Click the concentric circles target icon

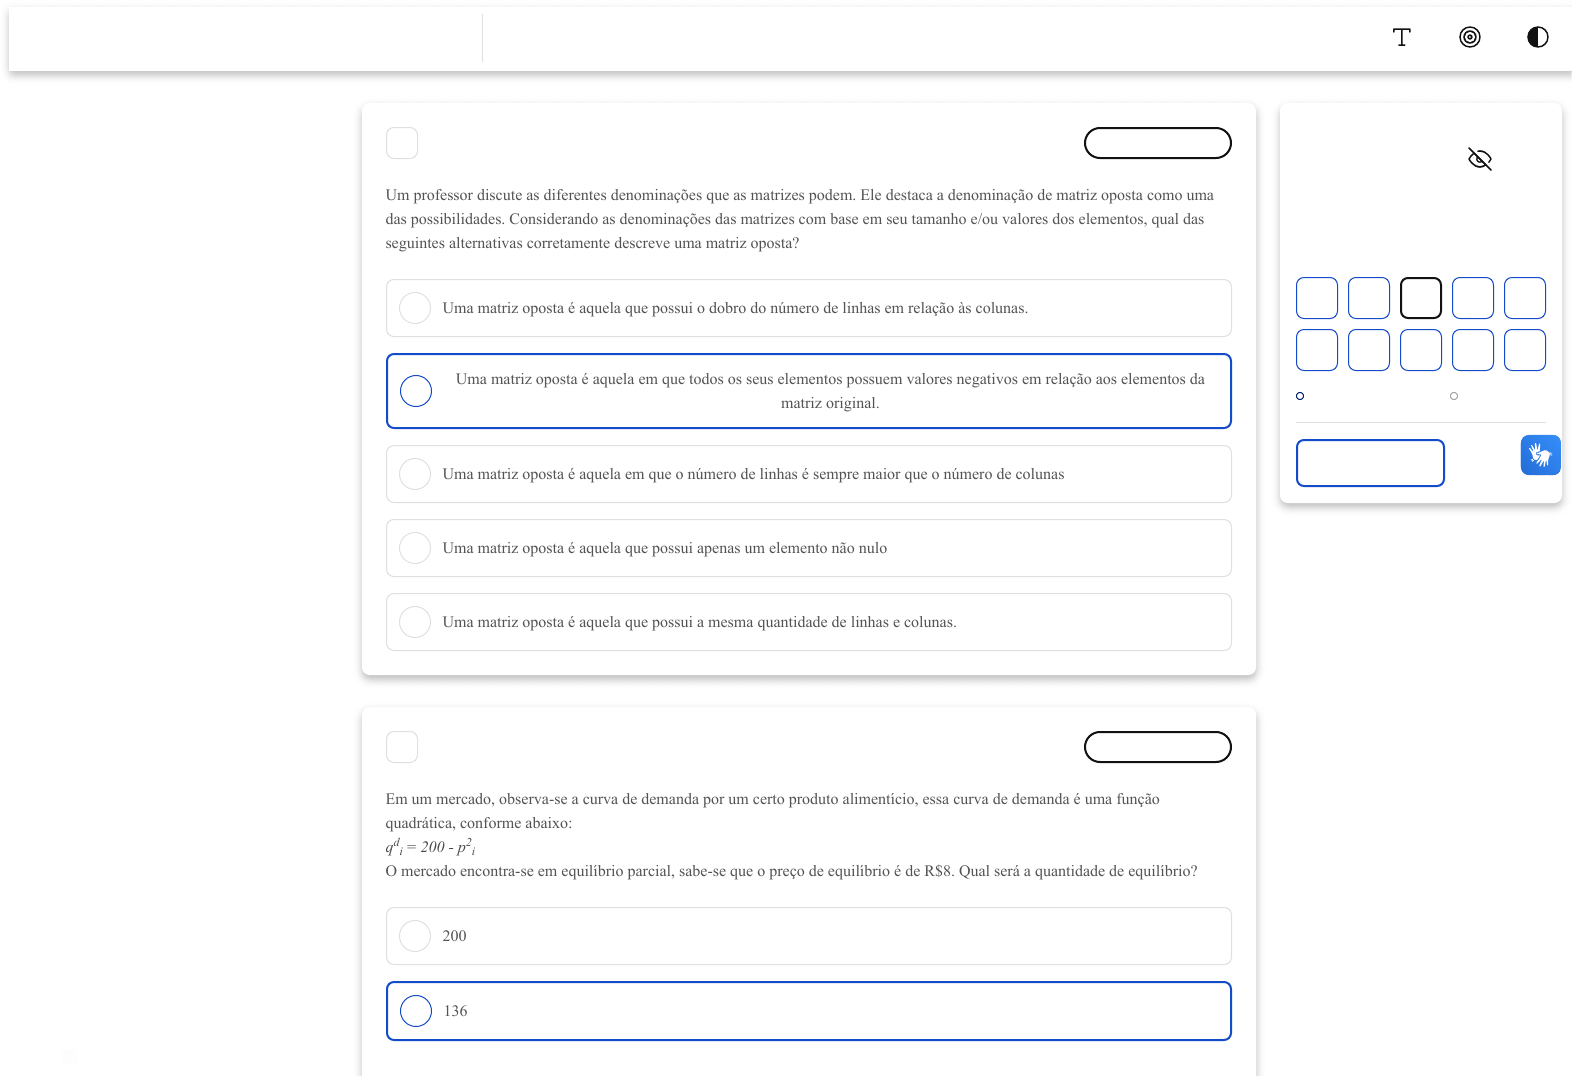1469,37
